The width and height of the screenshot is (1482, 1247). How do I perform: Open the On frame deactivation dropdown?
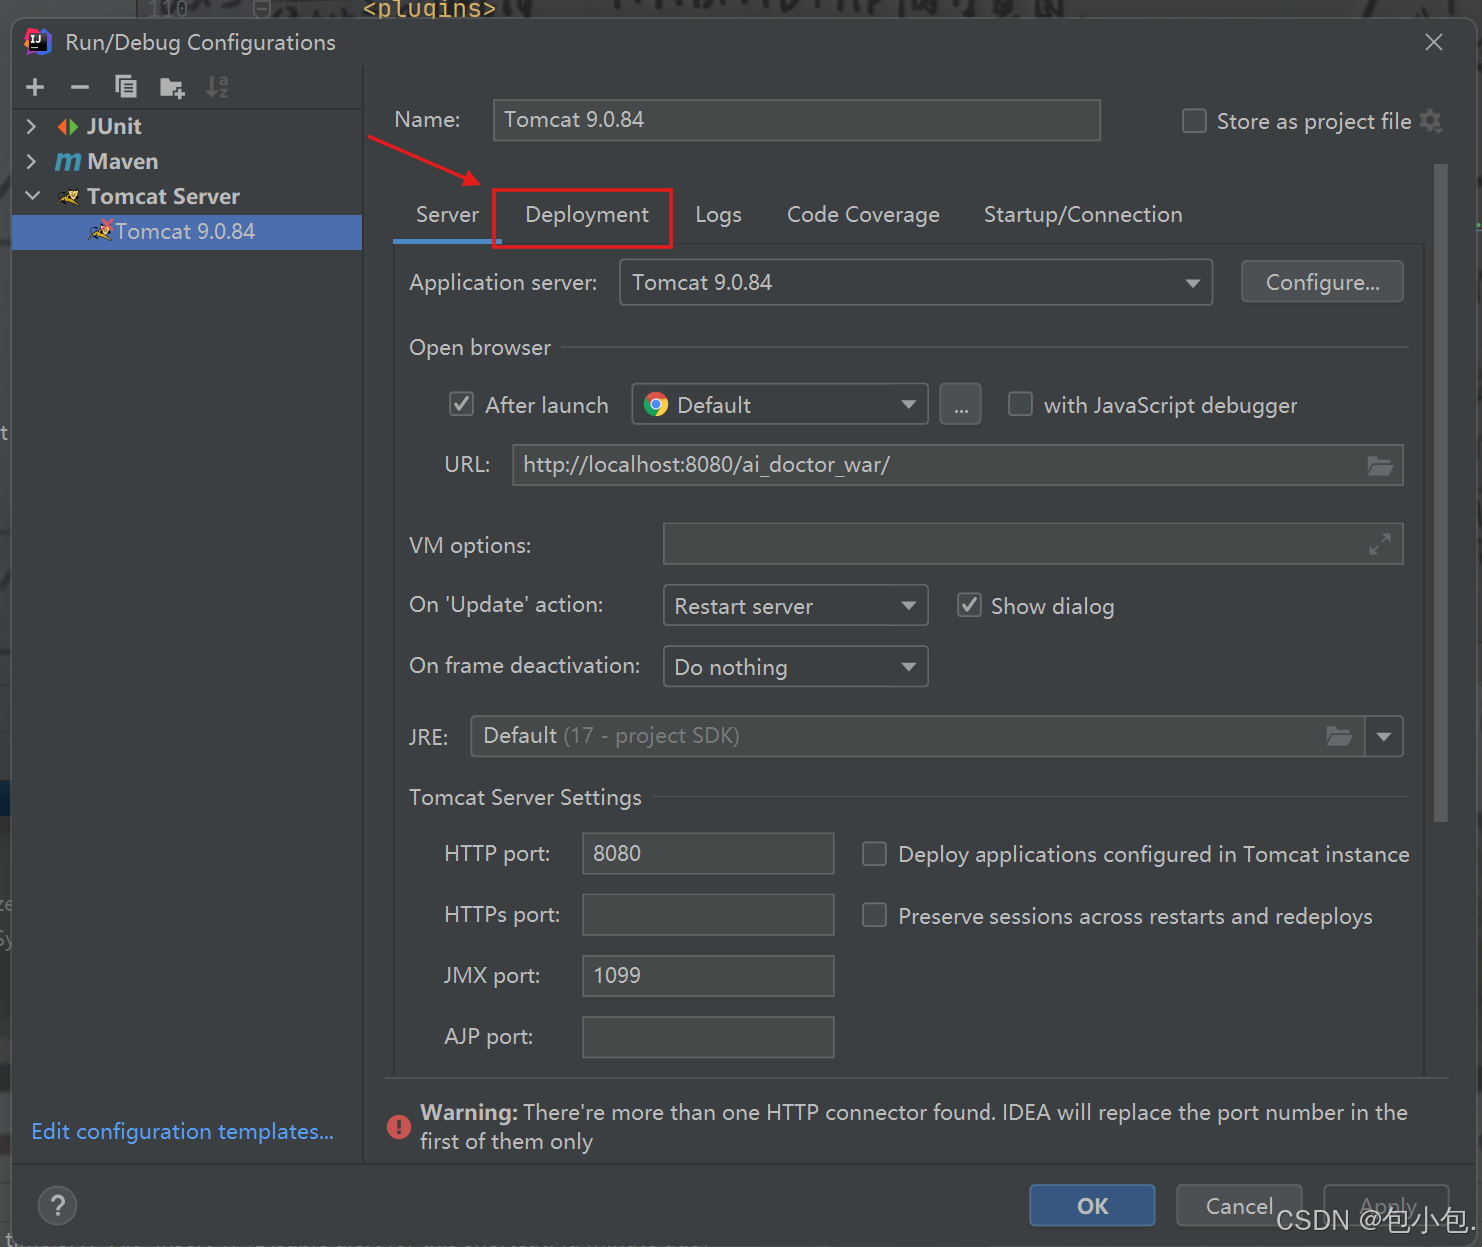coord(795,666)
